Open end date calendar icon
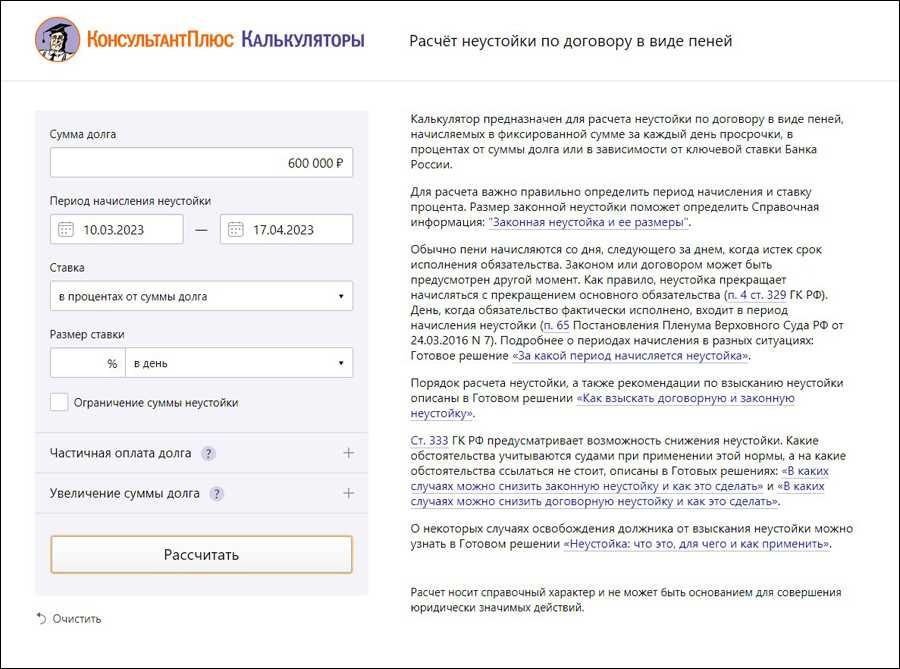Image resolution: width=900 pixels, height=669 pixels. pos(236,230)
